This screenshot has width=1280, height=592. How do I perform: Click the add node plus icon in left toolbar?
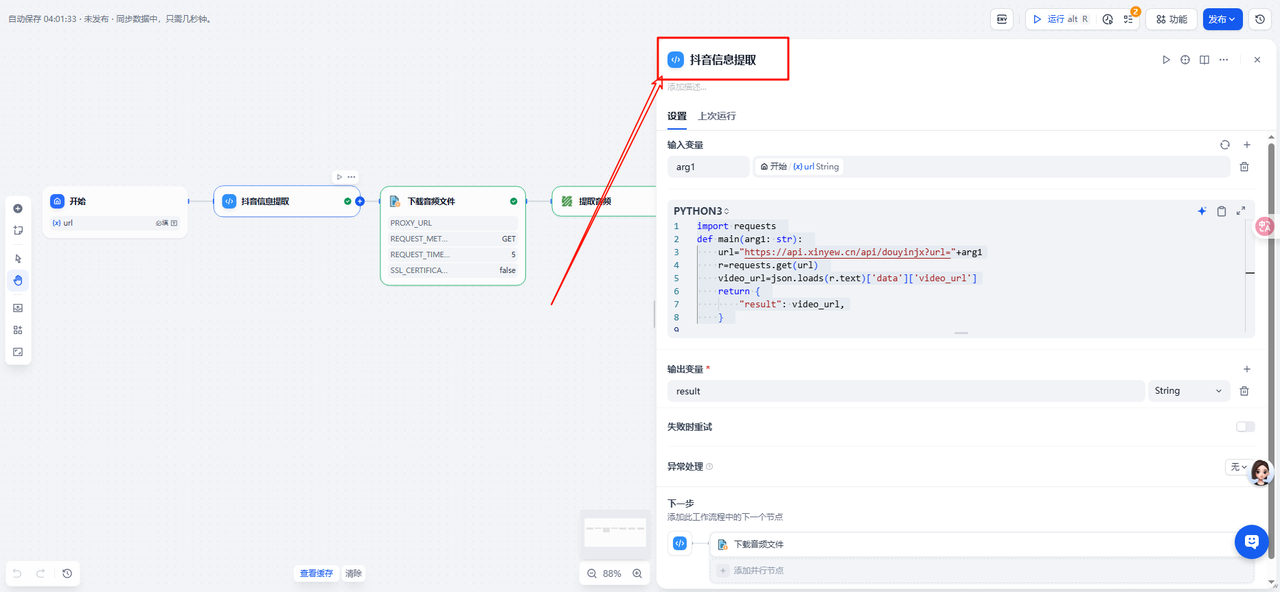[x=18, y=208]
